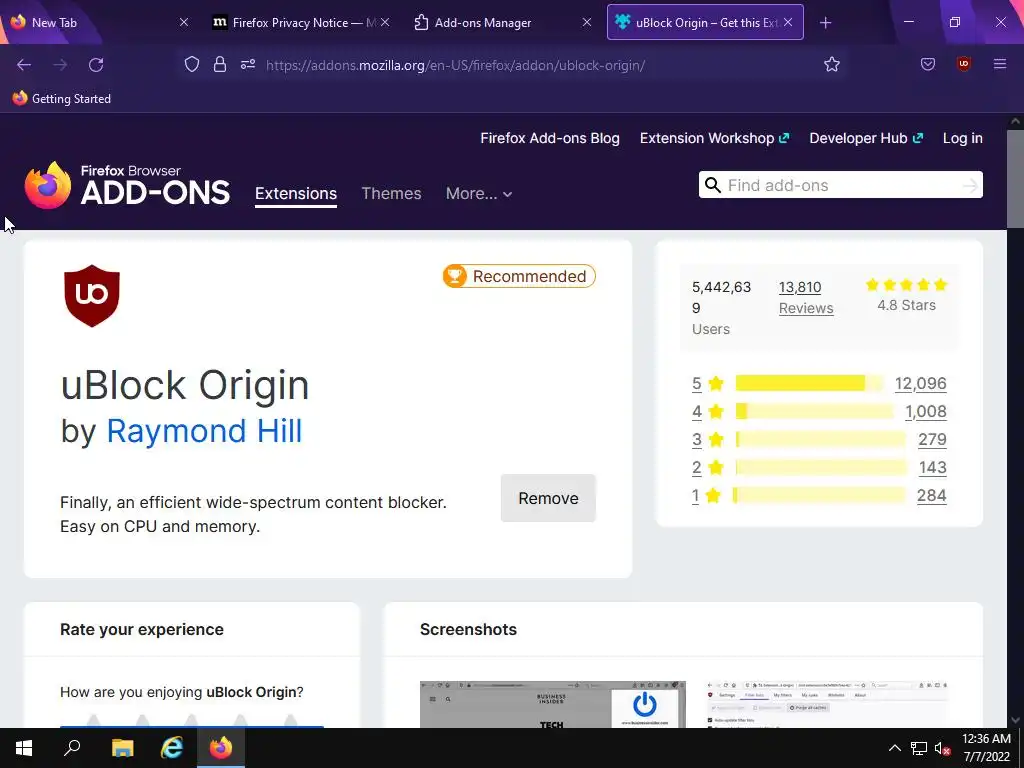Click the 4-star rating bar

click(x=815, y=411)
